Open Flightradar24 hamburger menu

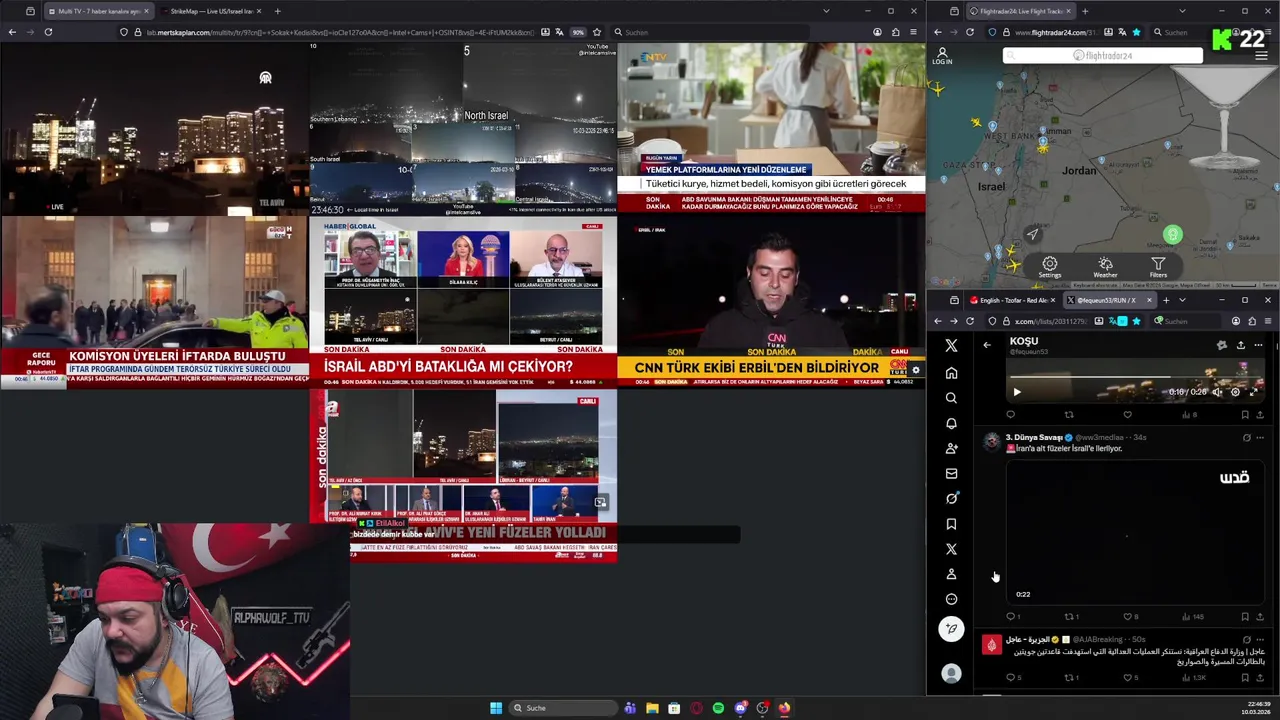1260,56
